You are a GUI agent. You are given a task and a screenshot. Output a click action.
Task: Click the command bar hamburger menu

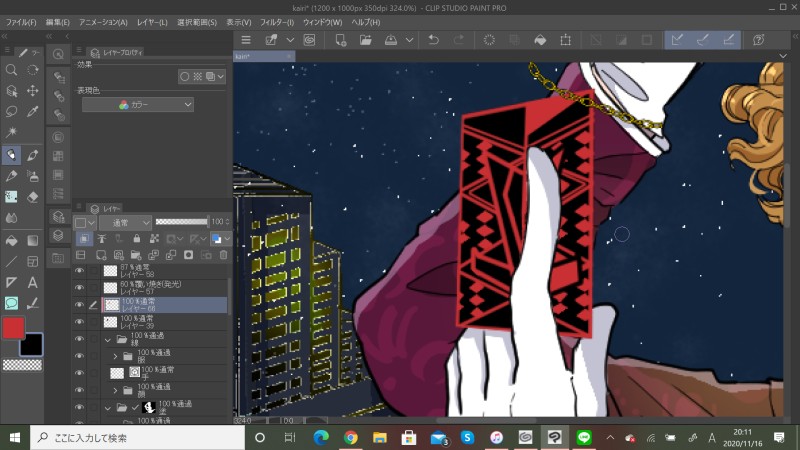click(246, 40)
